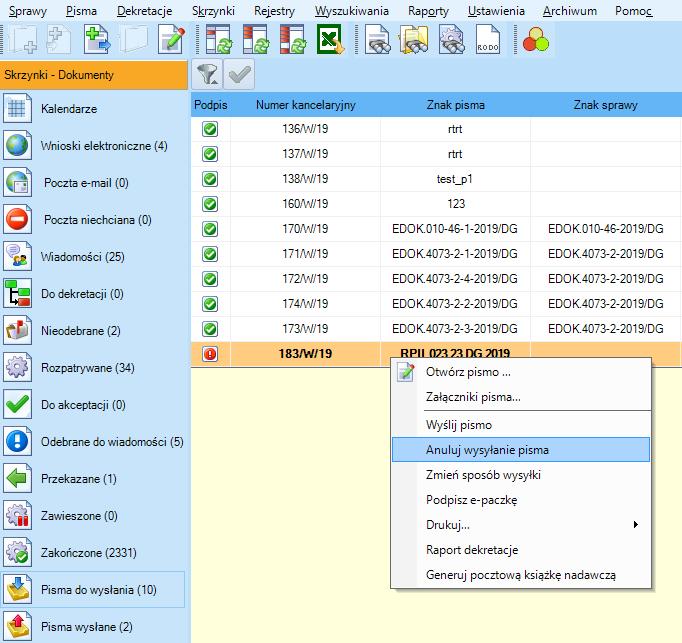The width and height of the screenshot is (682, 643).
Task: Open Pisma do wysłania (10) box
Action: (94, 589)
